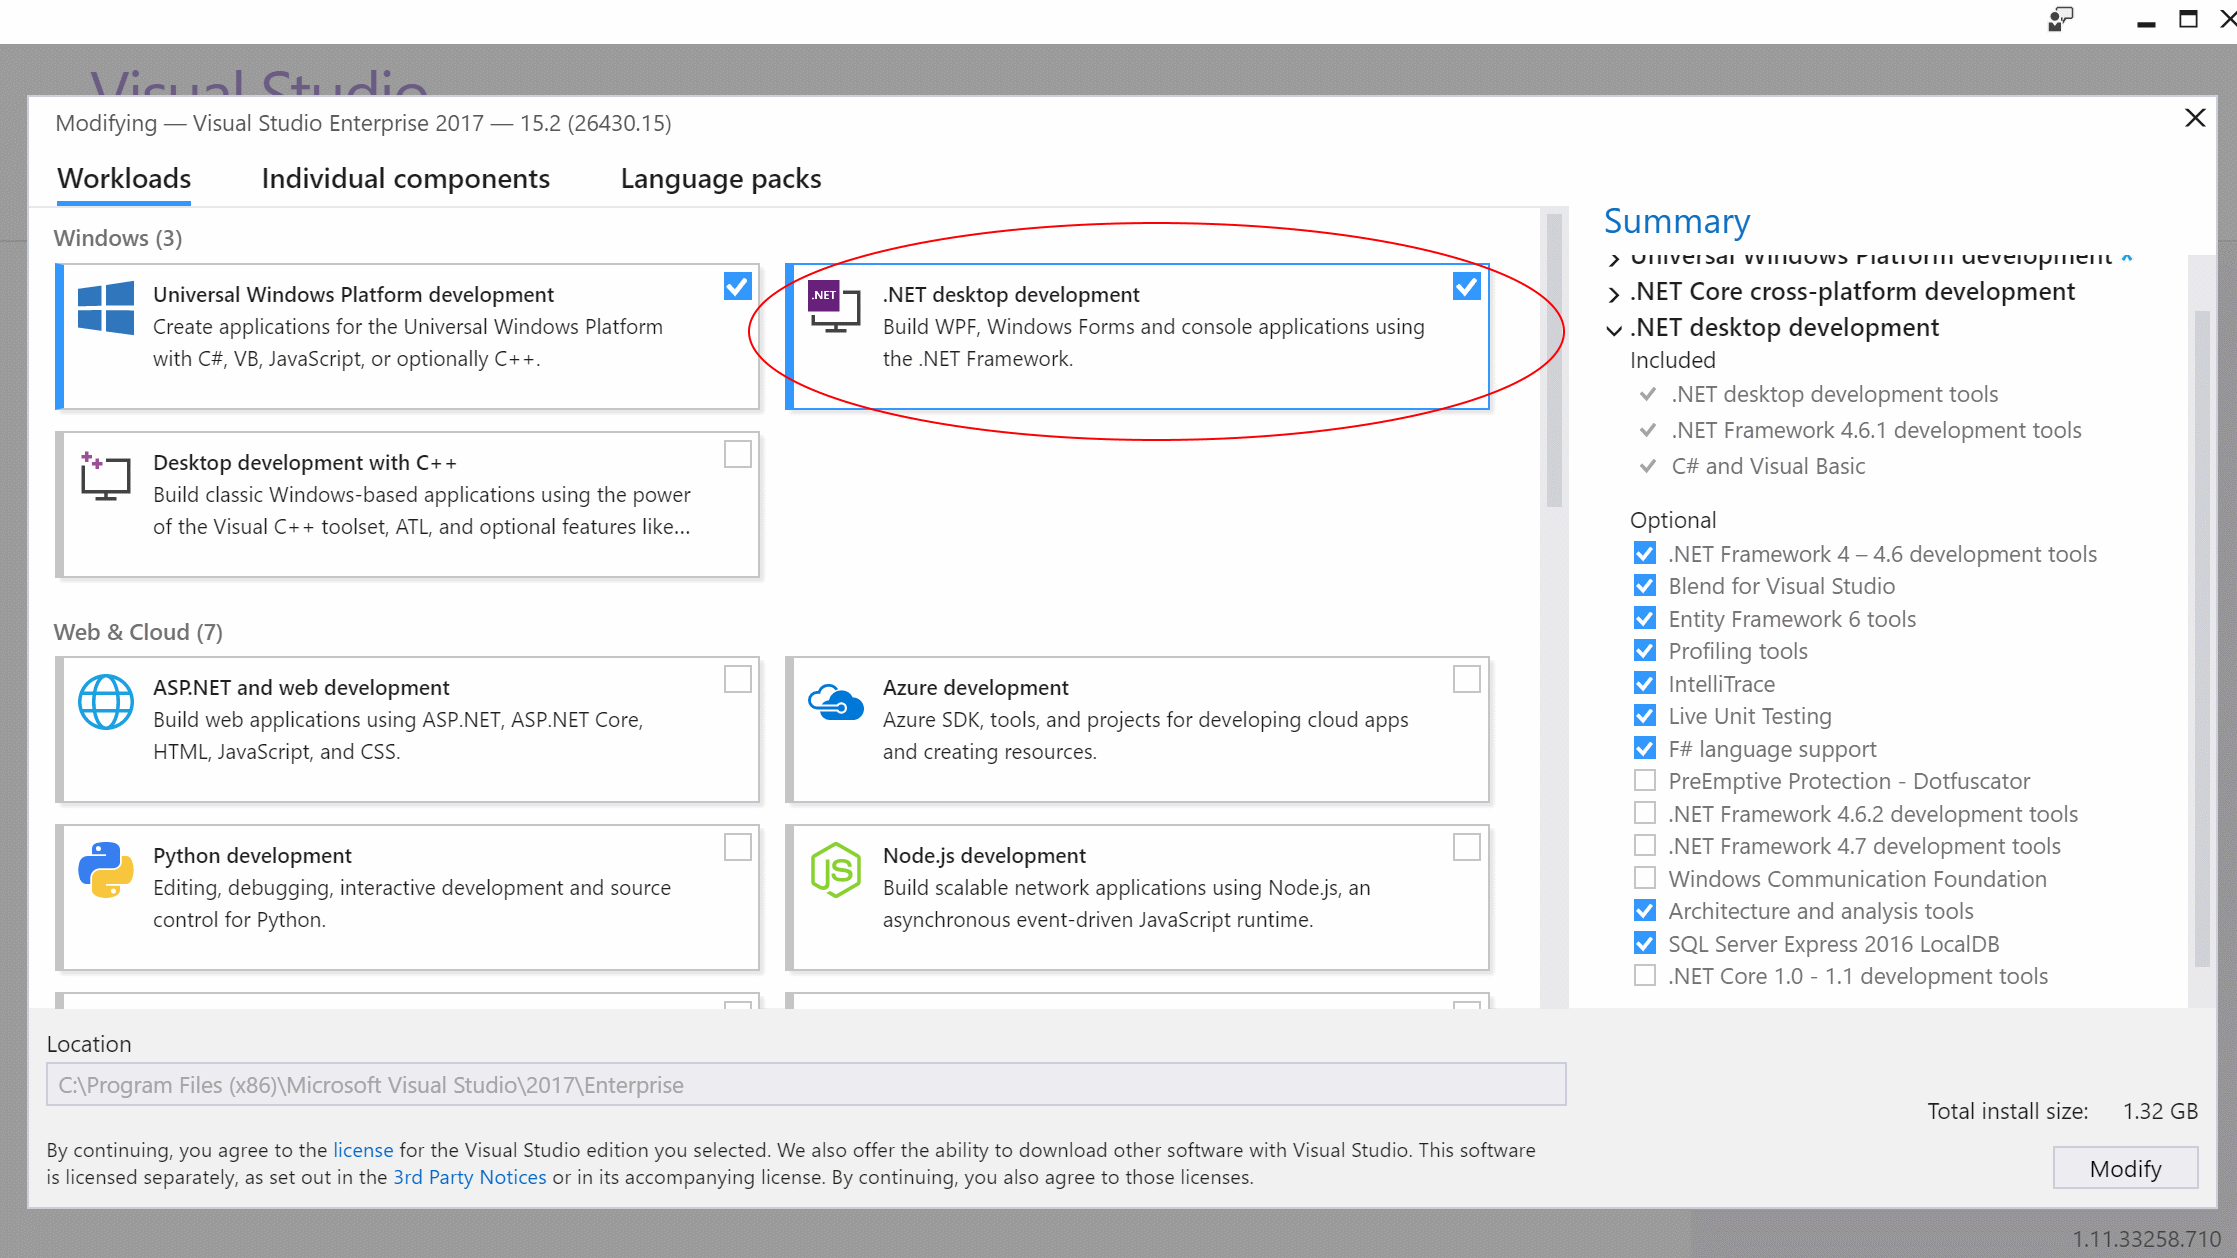Click the Node.js hexagon icon

click(835, 869)
